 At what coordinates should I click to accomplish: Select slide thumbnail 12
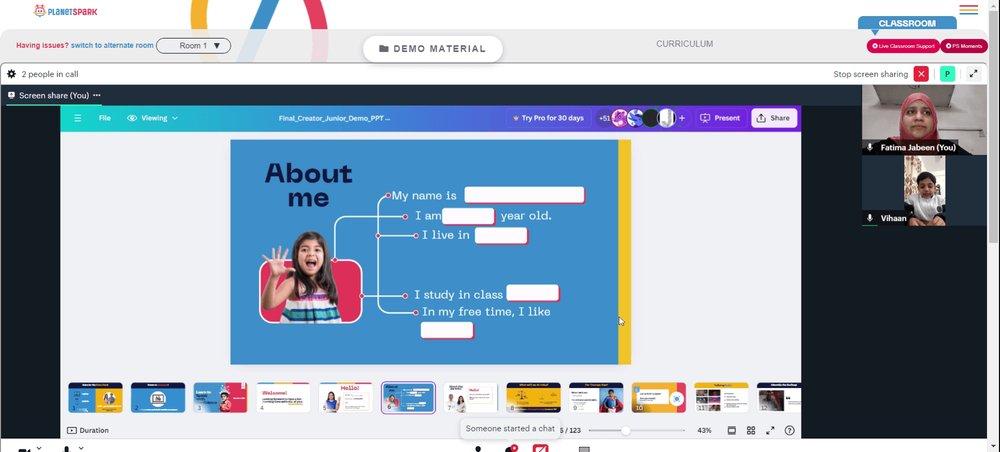[779, 398]
